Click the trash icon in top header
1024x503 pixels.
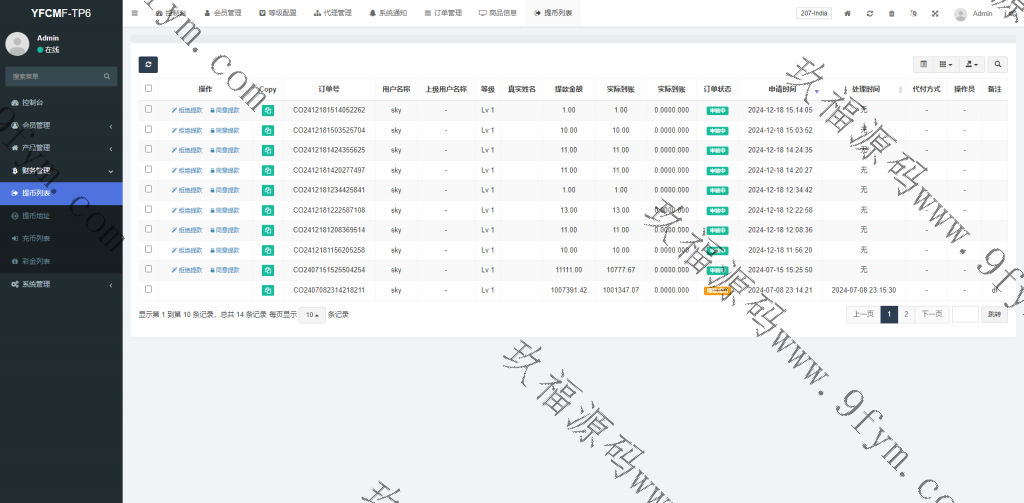click(x=892, y=14)
